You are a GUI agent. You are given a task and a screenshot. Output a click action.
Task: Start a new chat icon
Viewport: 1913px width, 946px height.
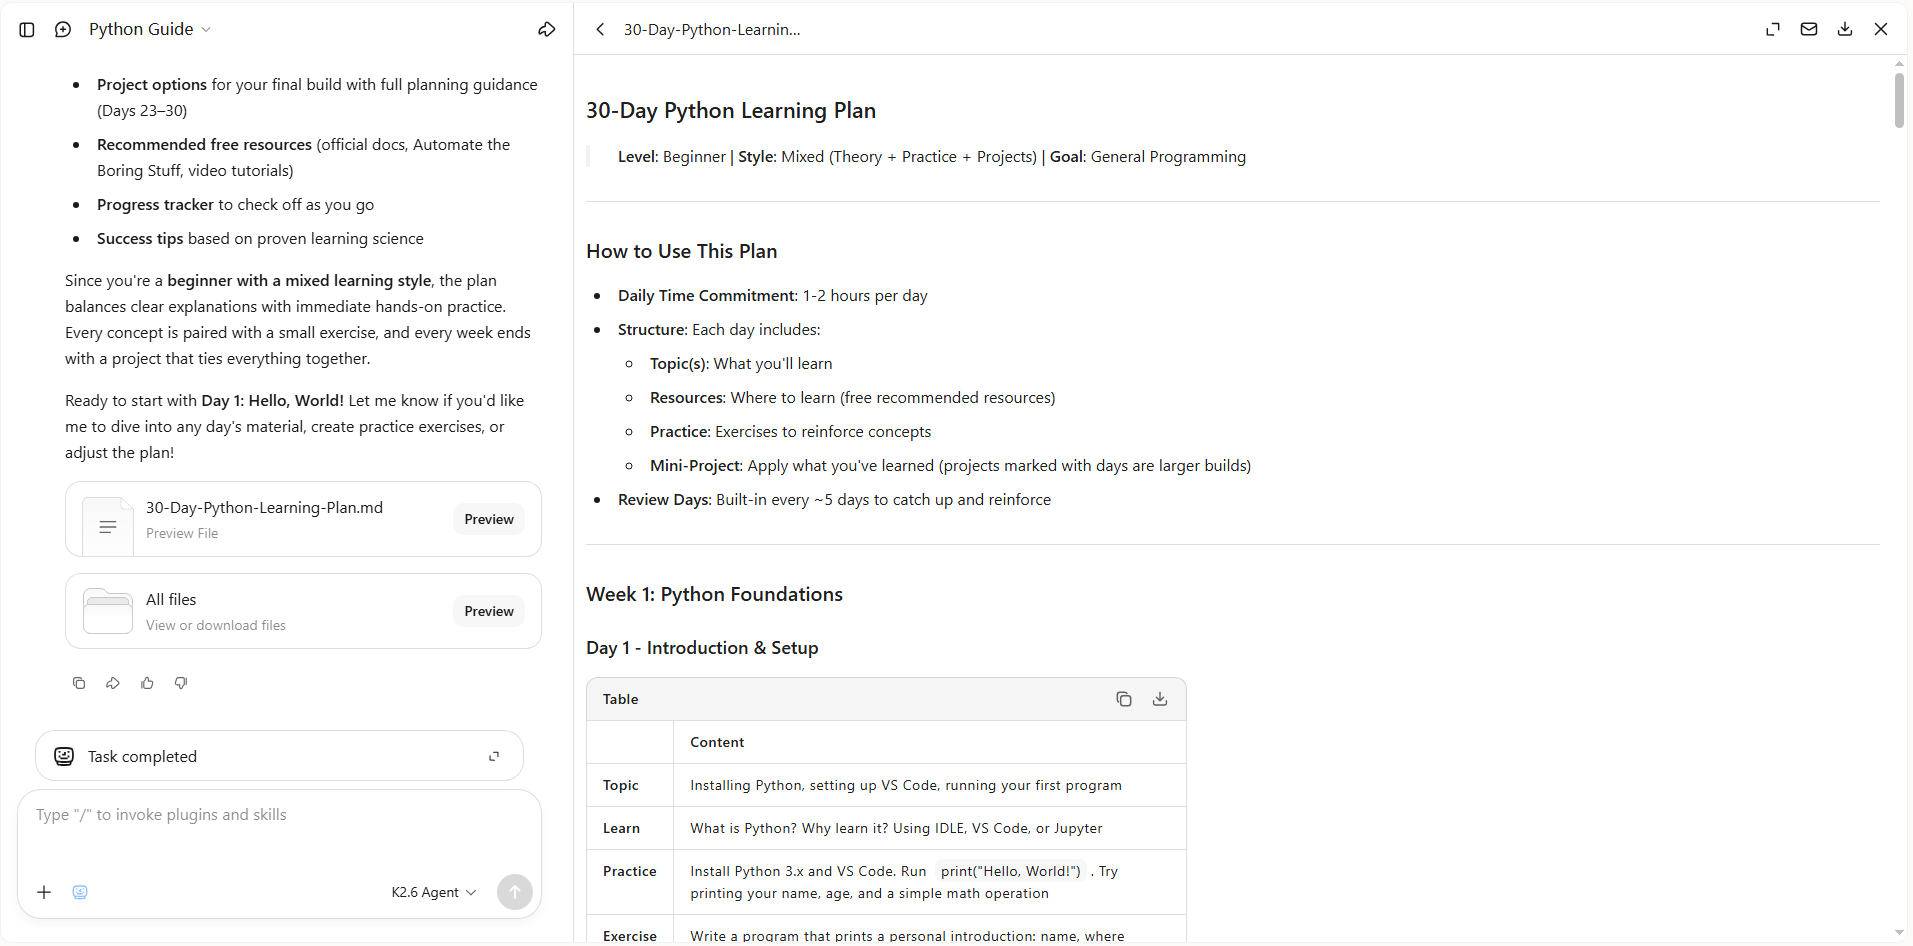[x=63, y=30]
